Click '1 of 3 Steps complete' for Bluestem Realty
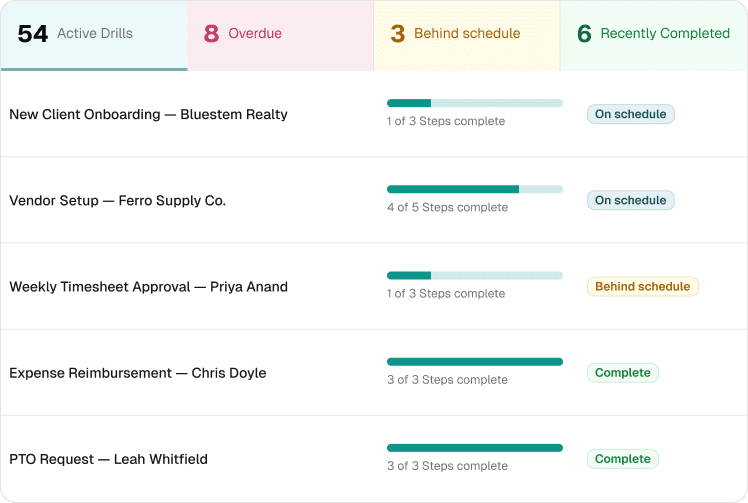748x503 pixels. (x=446, y=121)
